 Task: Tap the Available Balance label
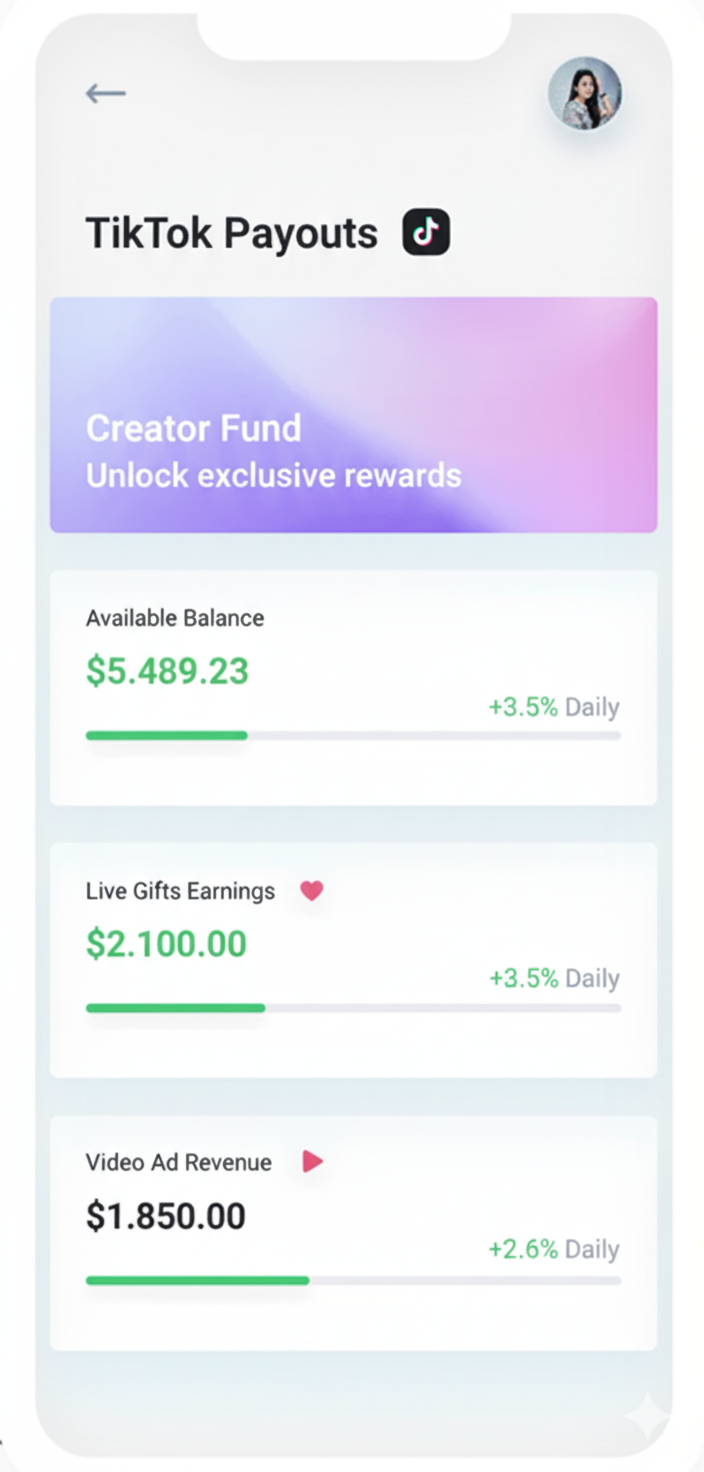[175, 618]
